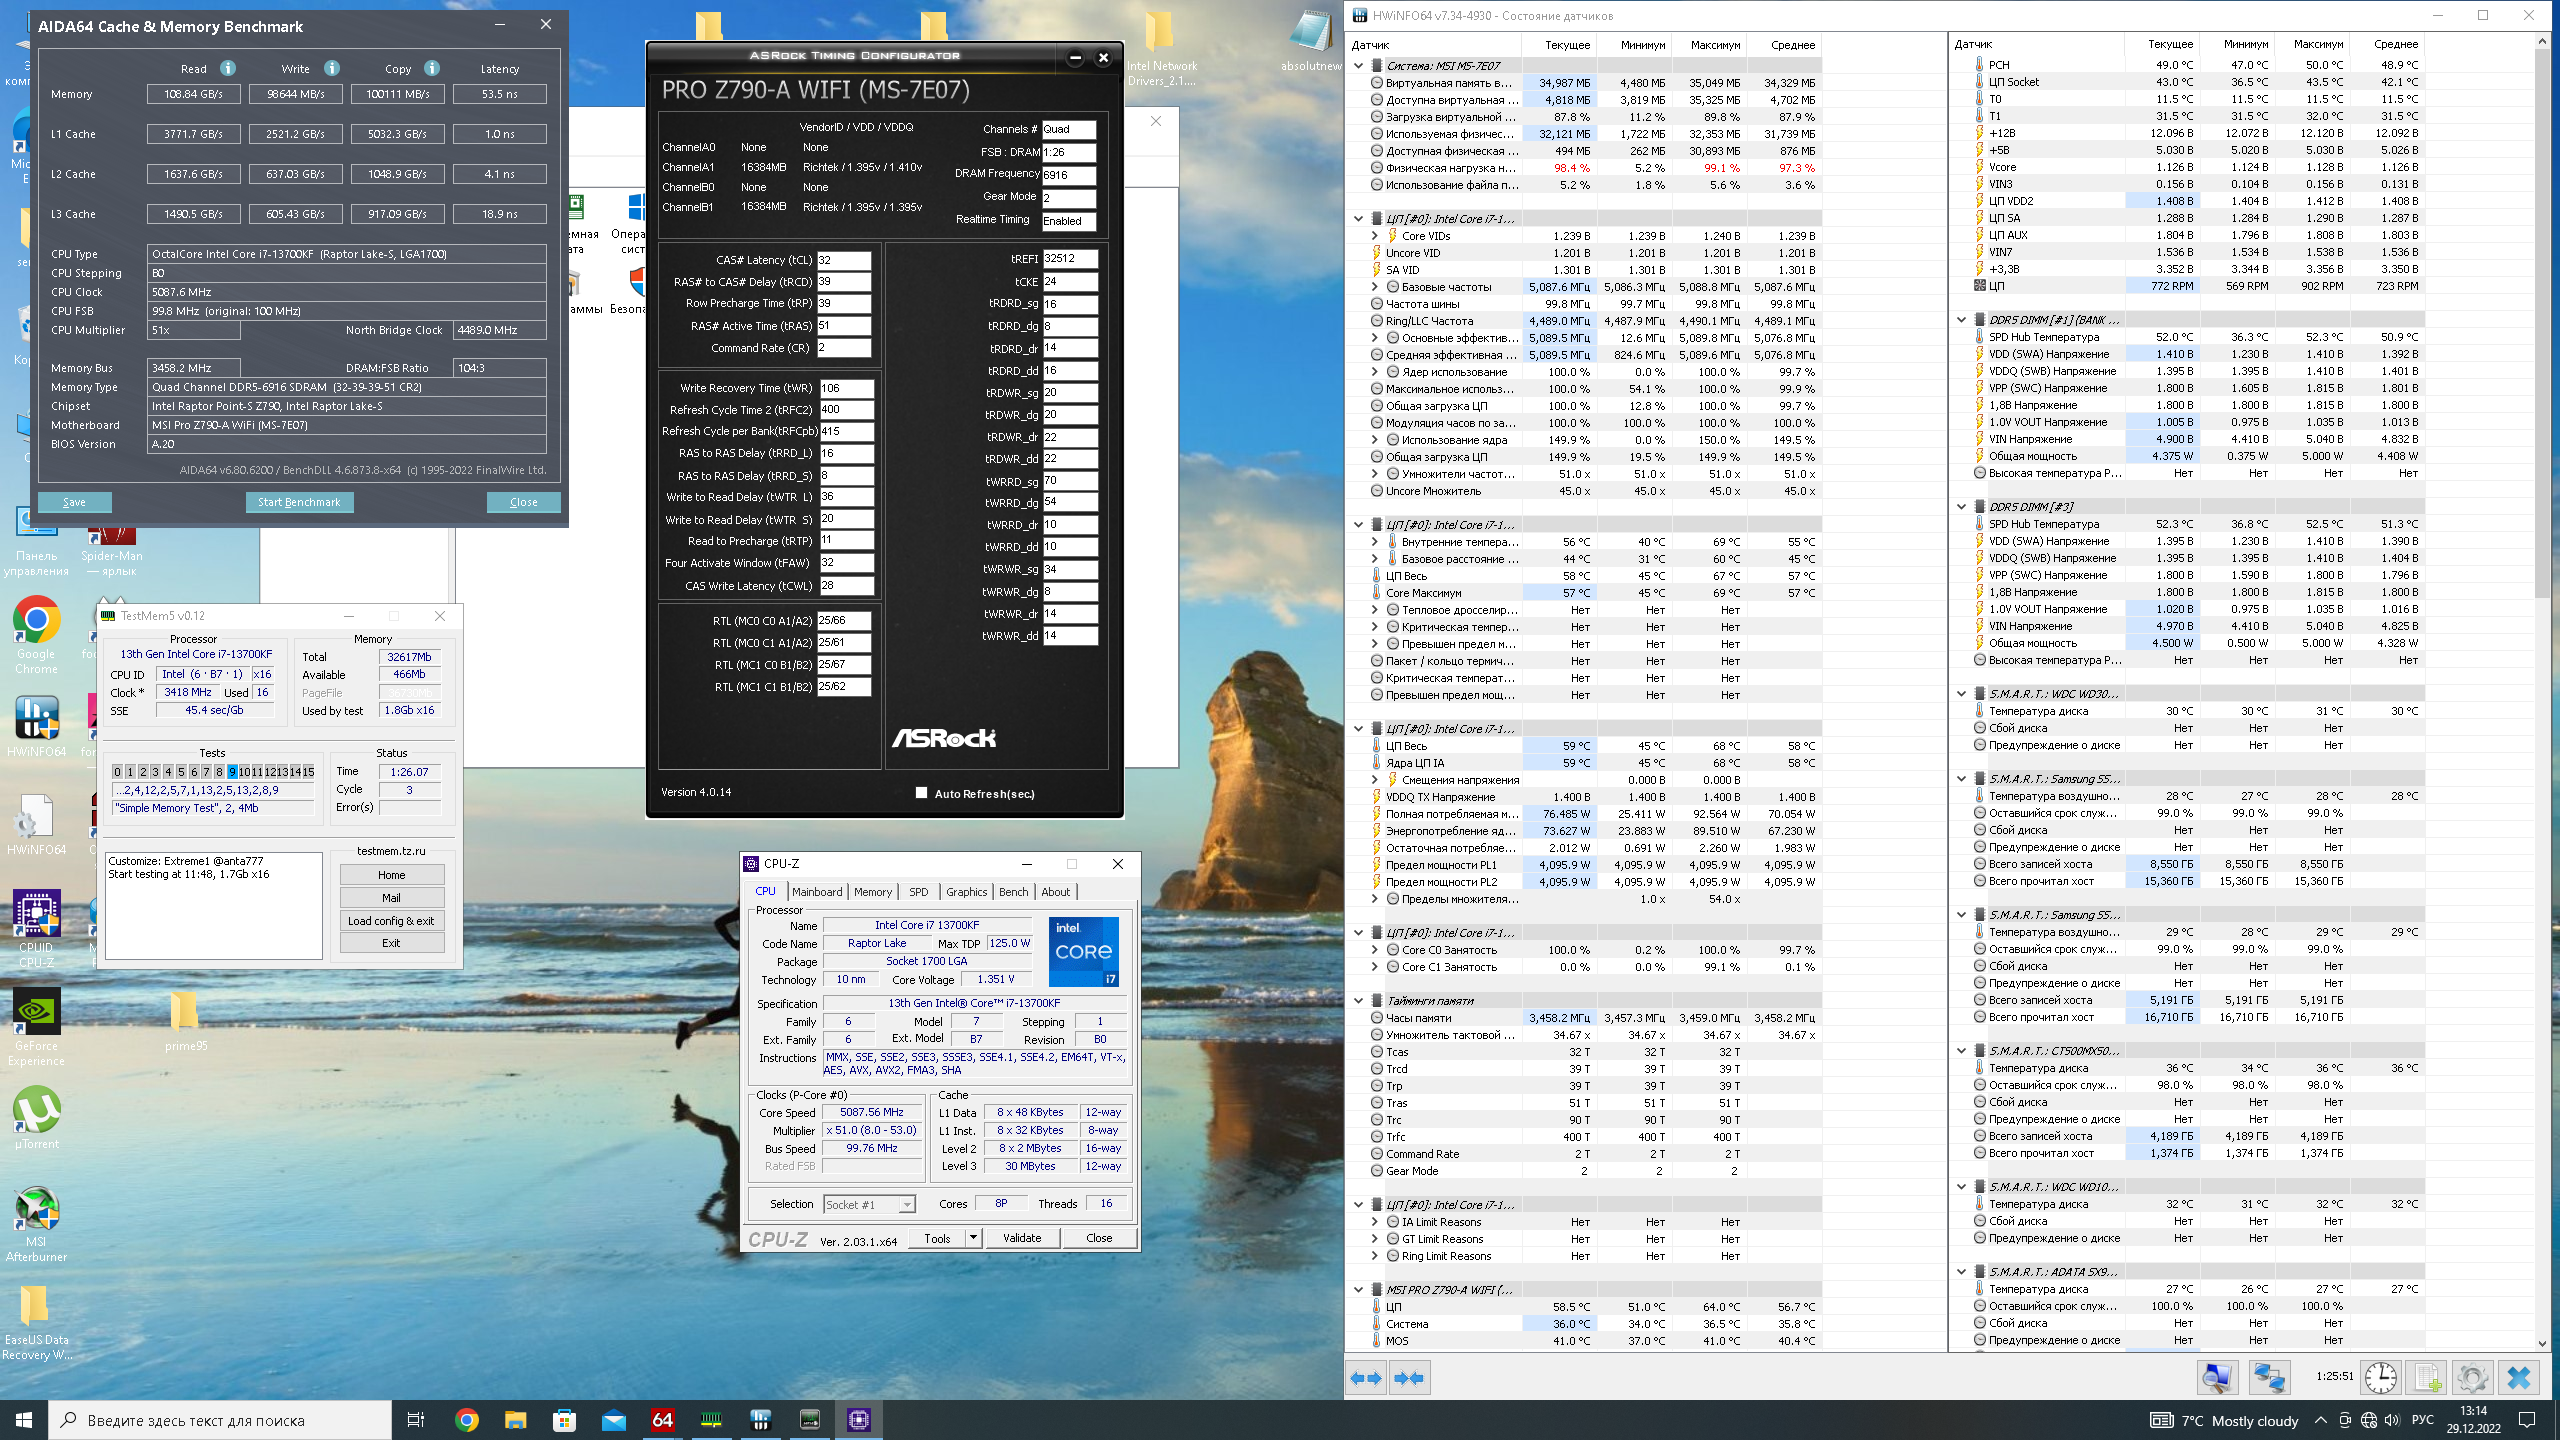
Task: Click HWiNFO reset clock icon
Action: [2380, 1378]
